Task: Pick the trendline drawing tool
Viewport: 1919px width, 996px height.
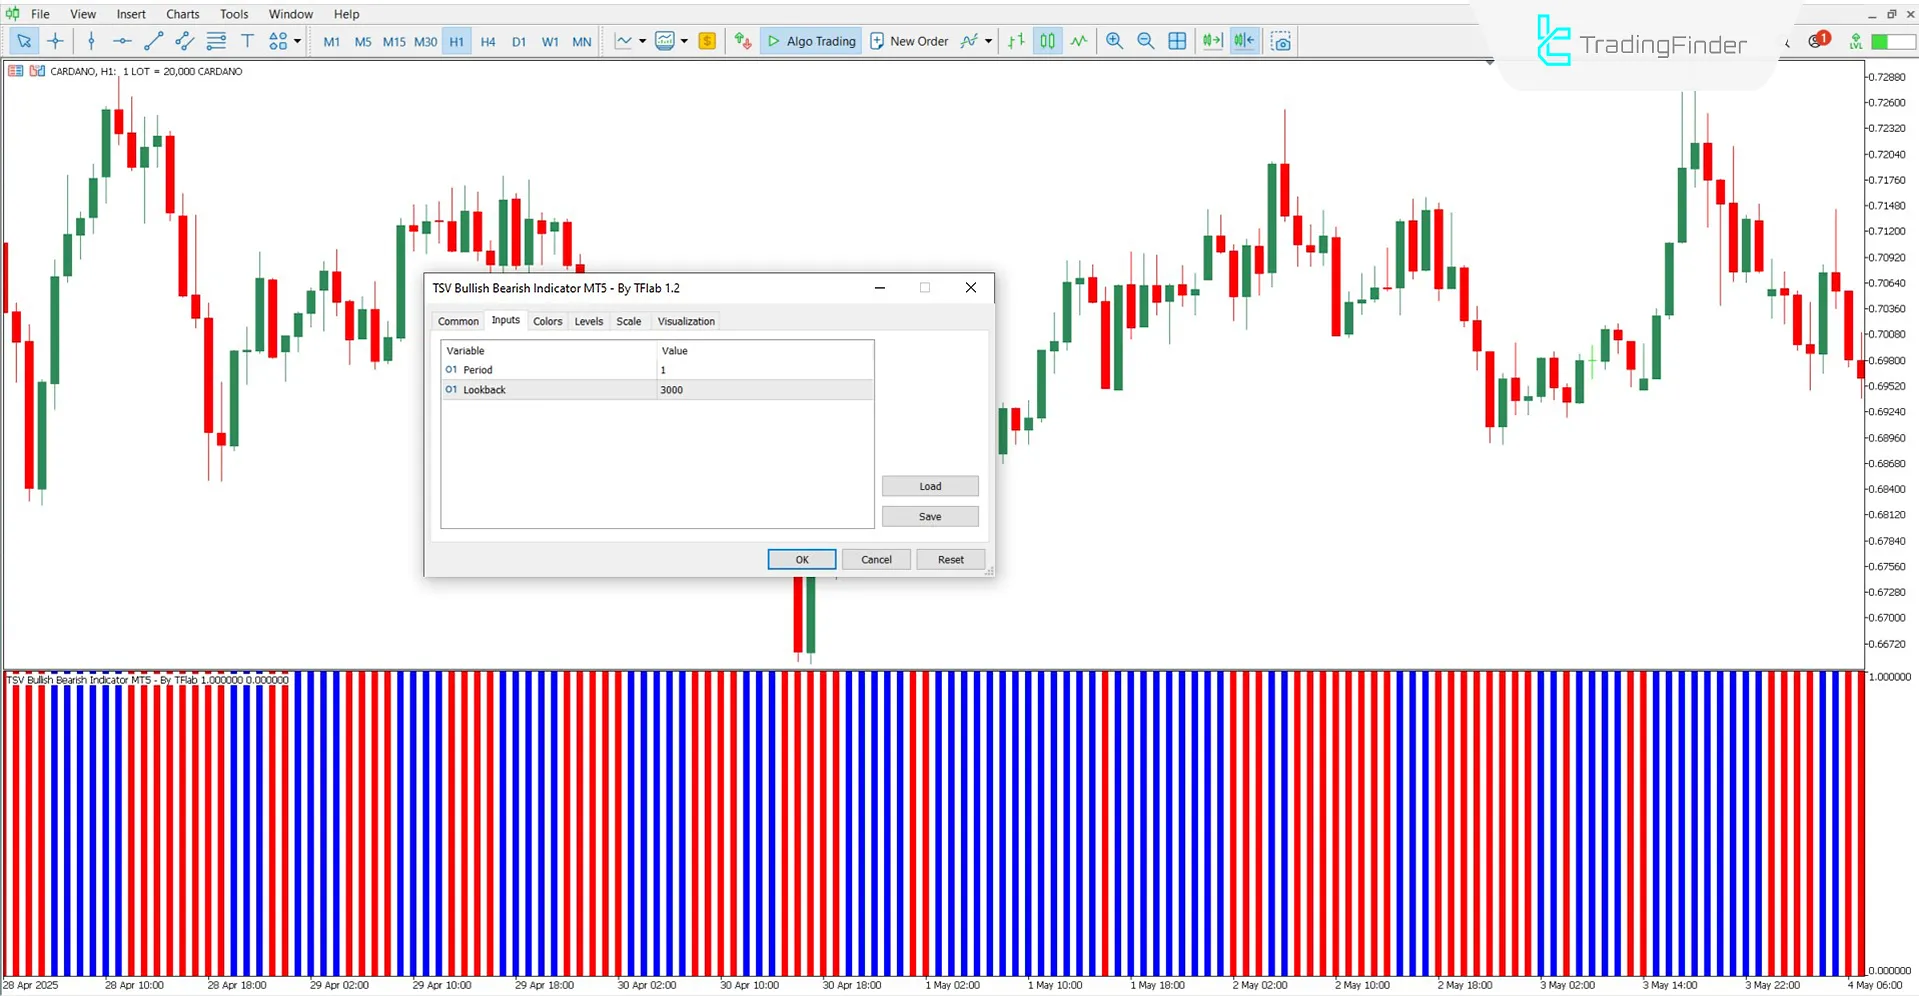Action: click(153, 41)
